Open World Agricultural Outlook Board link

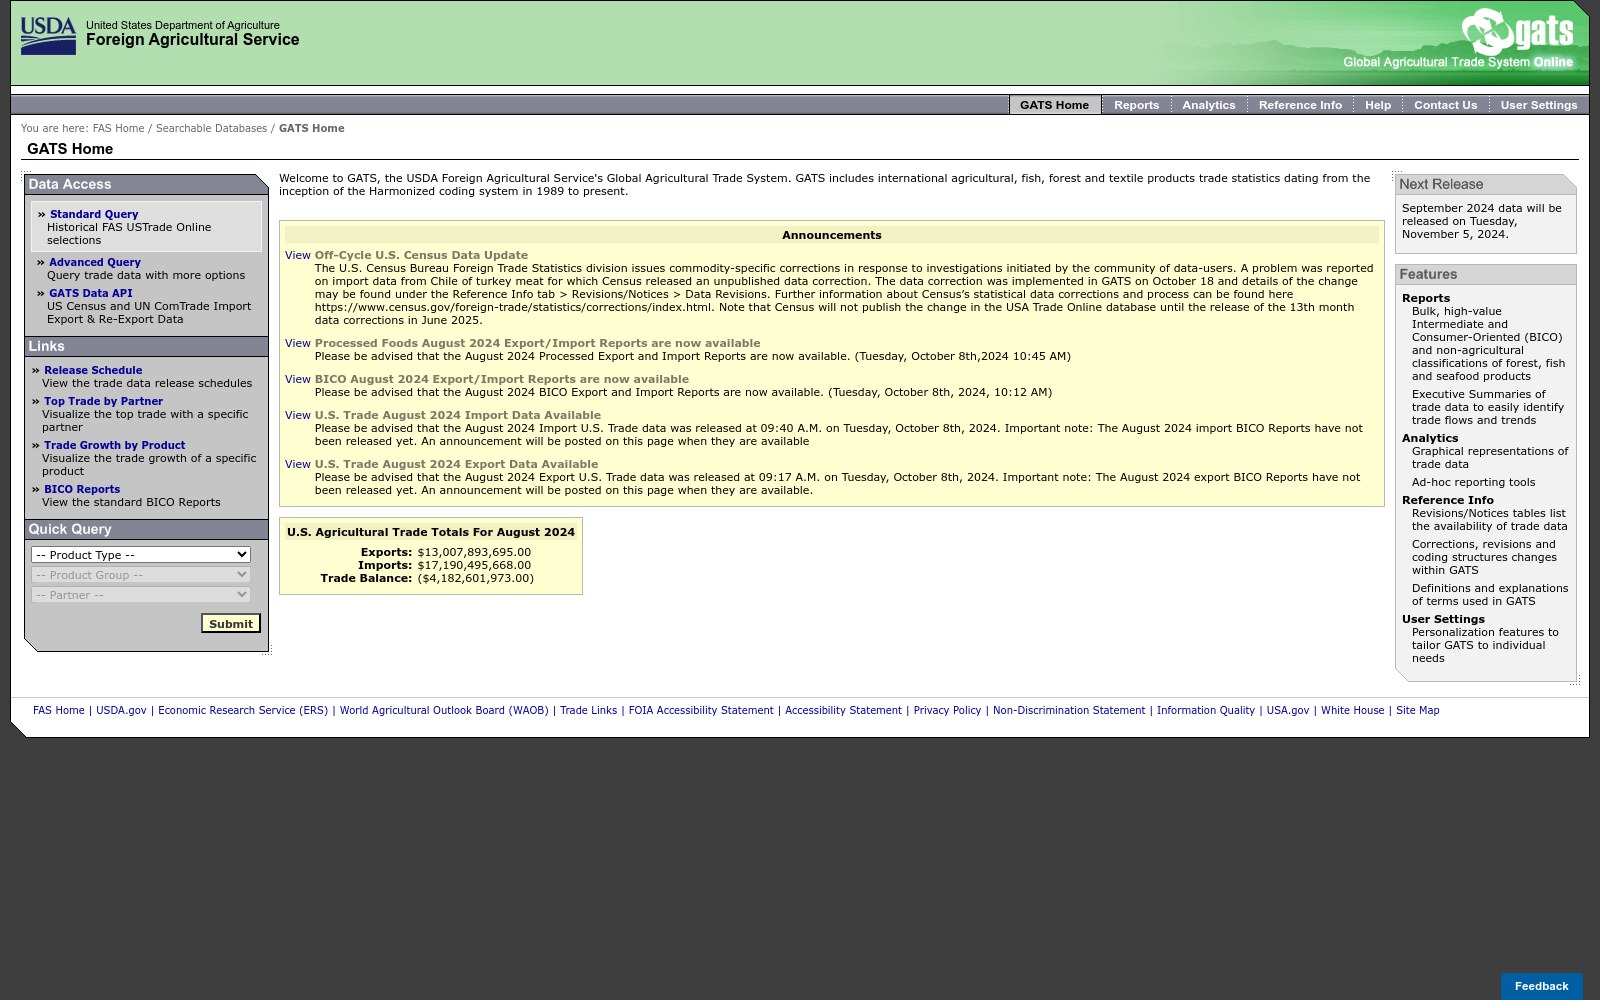click(x=444, y=711)
